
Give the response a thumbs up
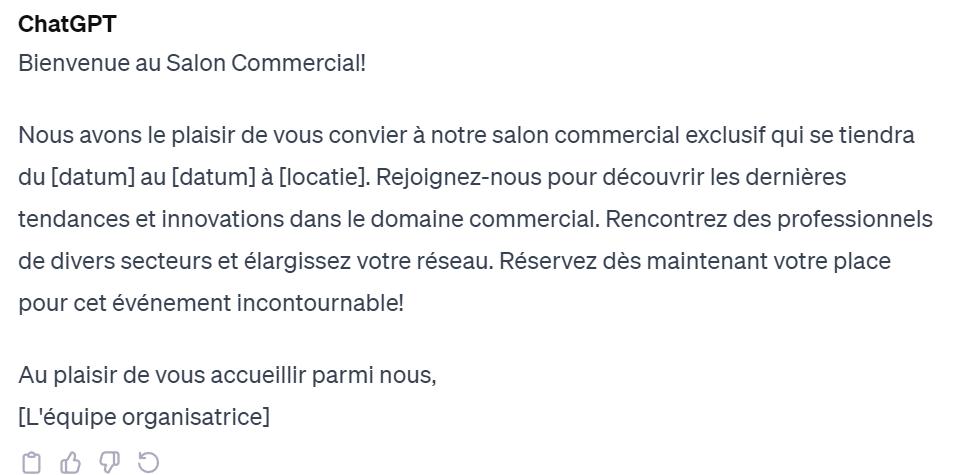(71, 462)
